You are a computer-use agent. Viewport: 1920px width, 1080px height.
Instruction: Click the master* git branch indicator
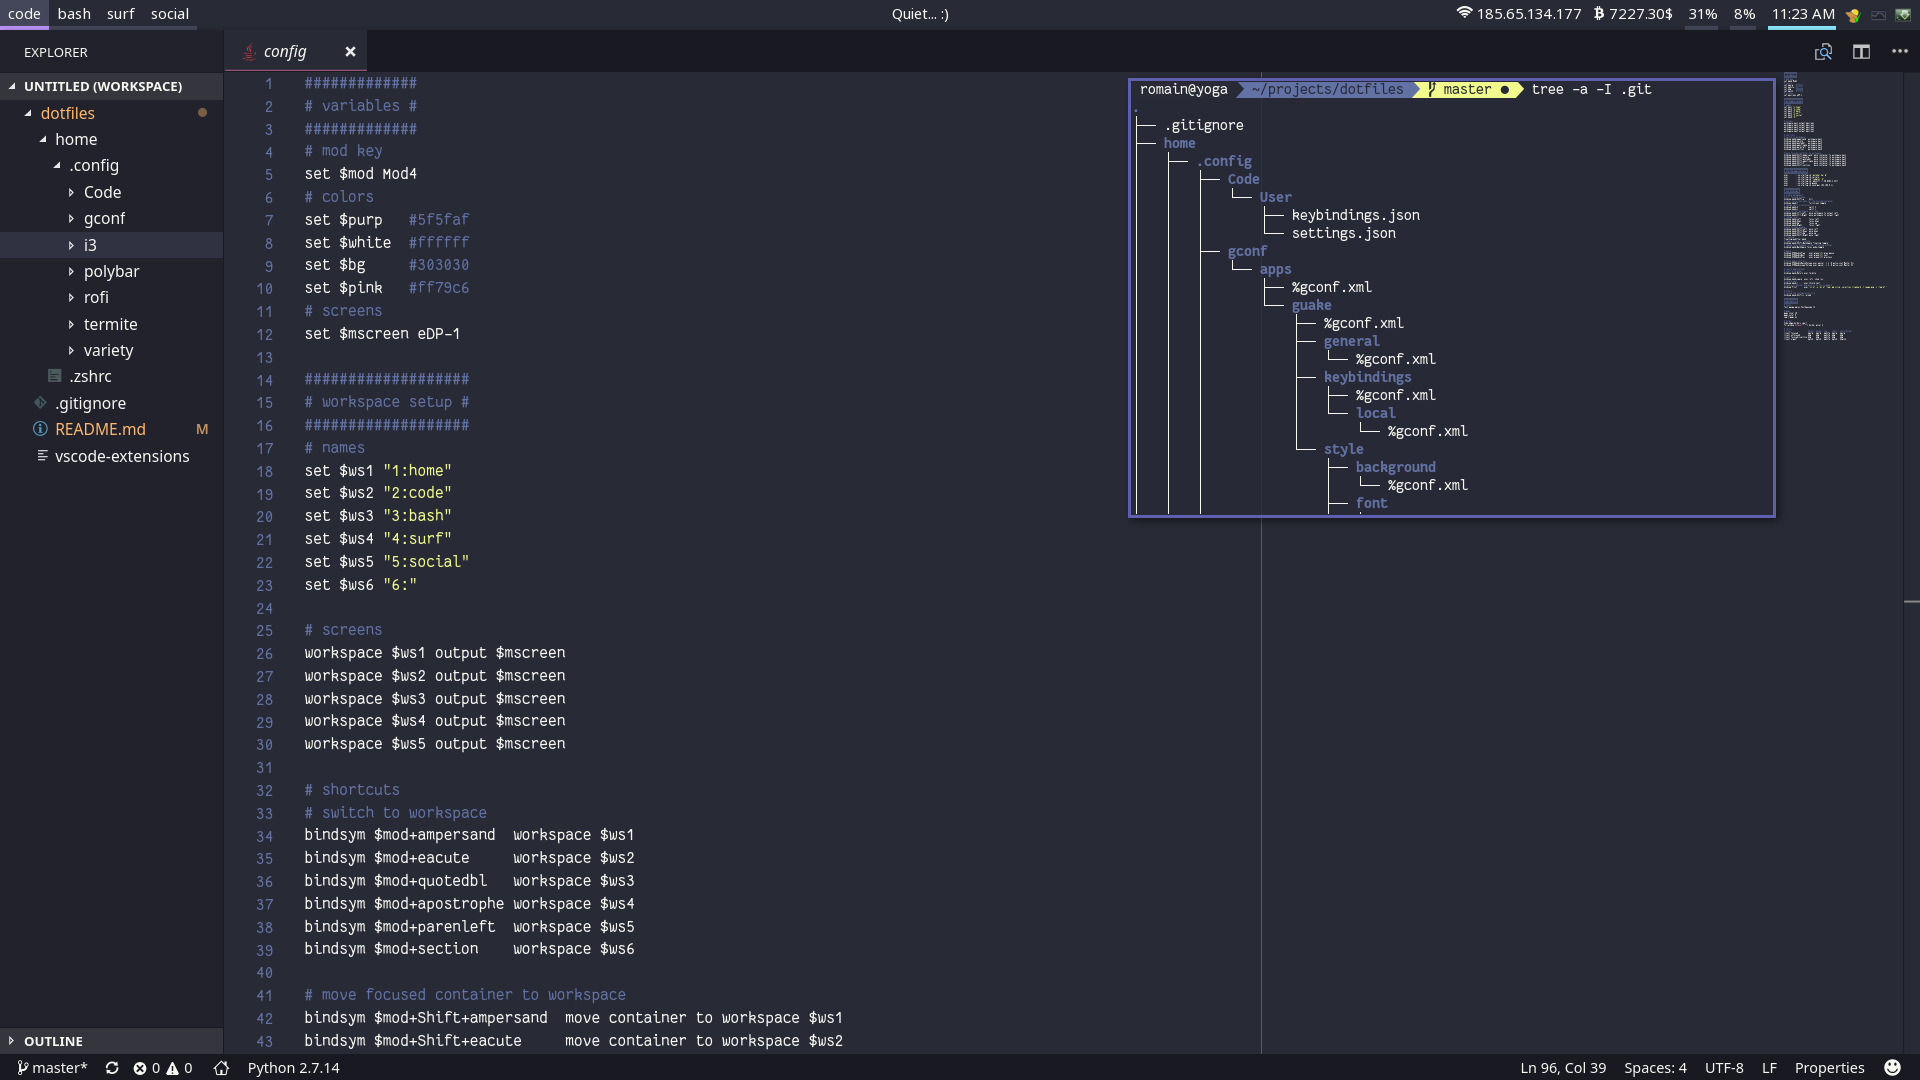point(53,1068)
